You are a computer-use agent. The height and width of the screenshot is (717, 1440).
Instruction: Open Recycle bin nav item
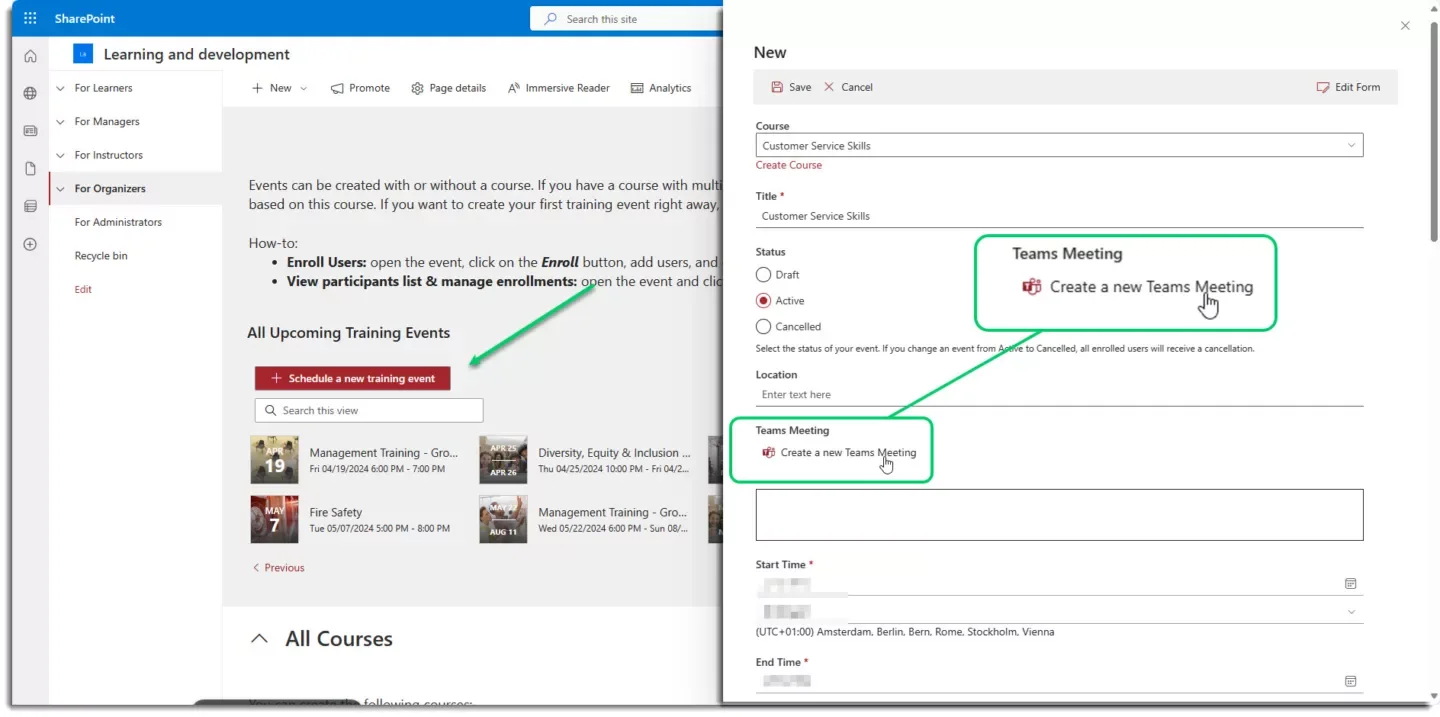[x=101, y=255]
